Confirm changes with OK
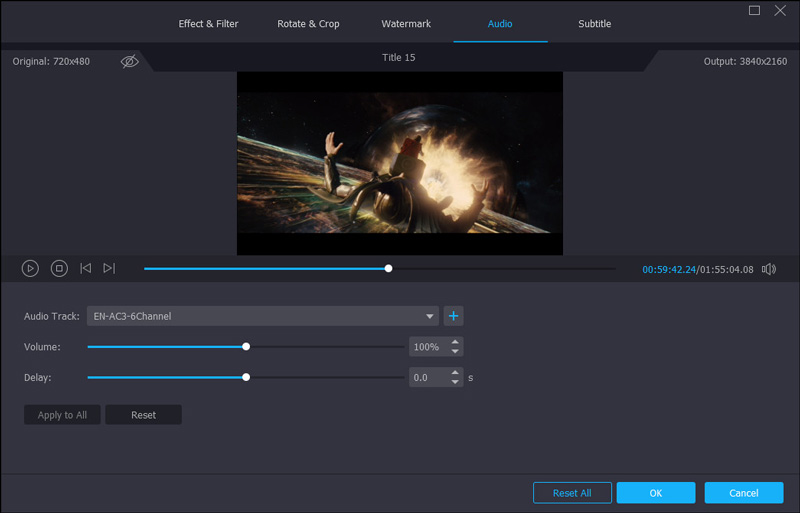 point(655,493)
